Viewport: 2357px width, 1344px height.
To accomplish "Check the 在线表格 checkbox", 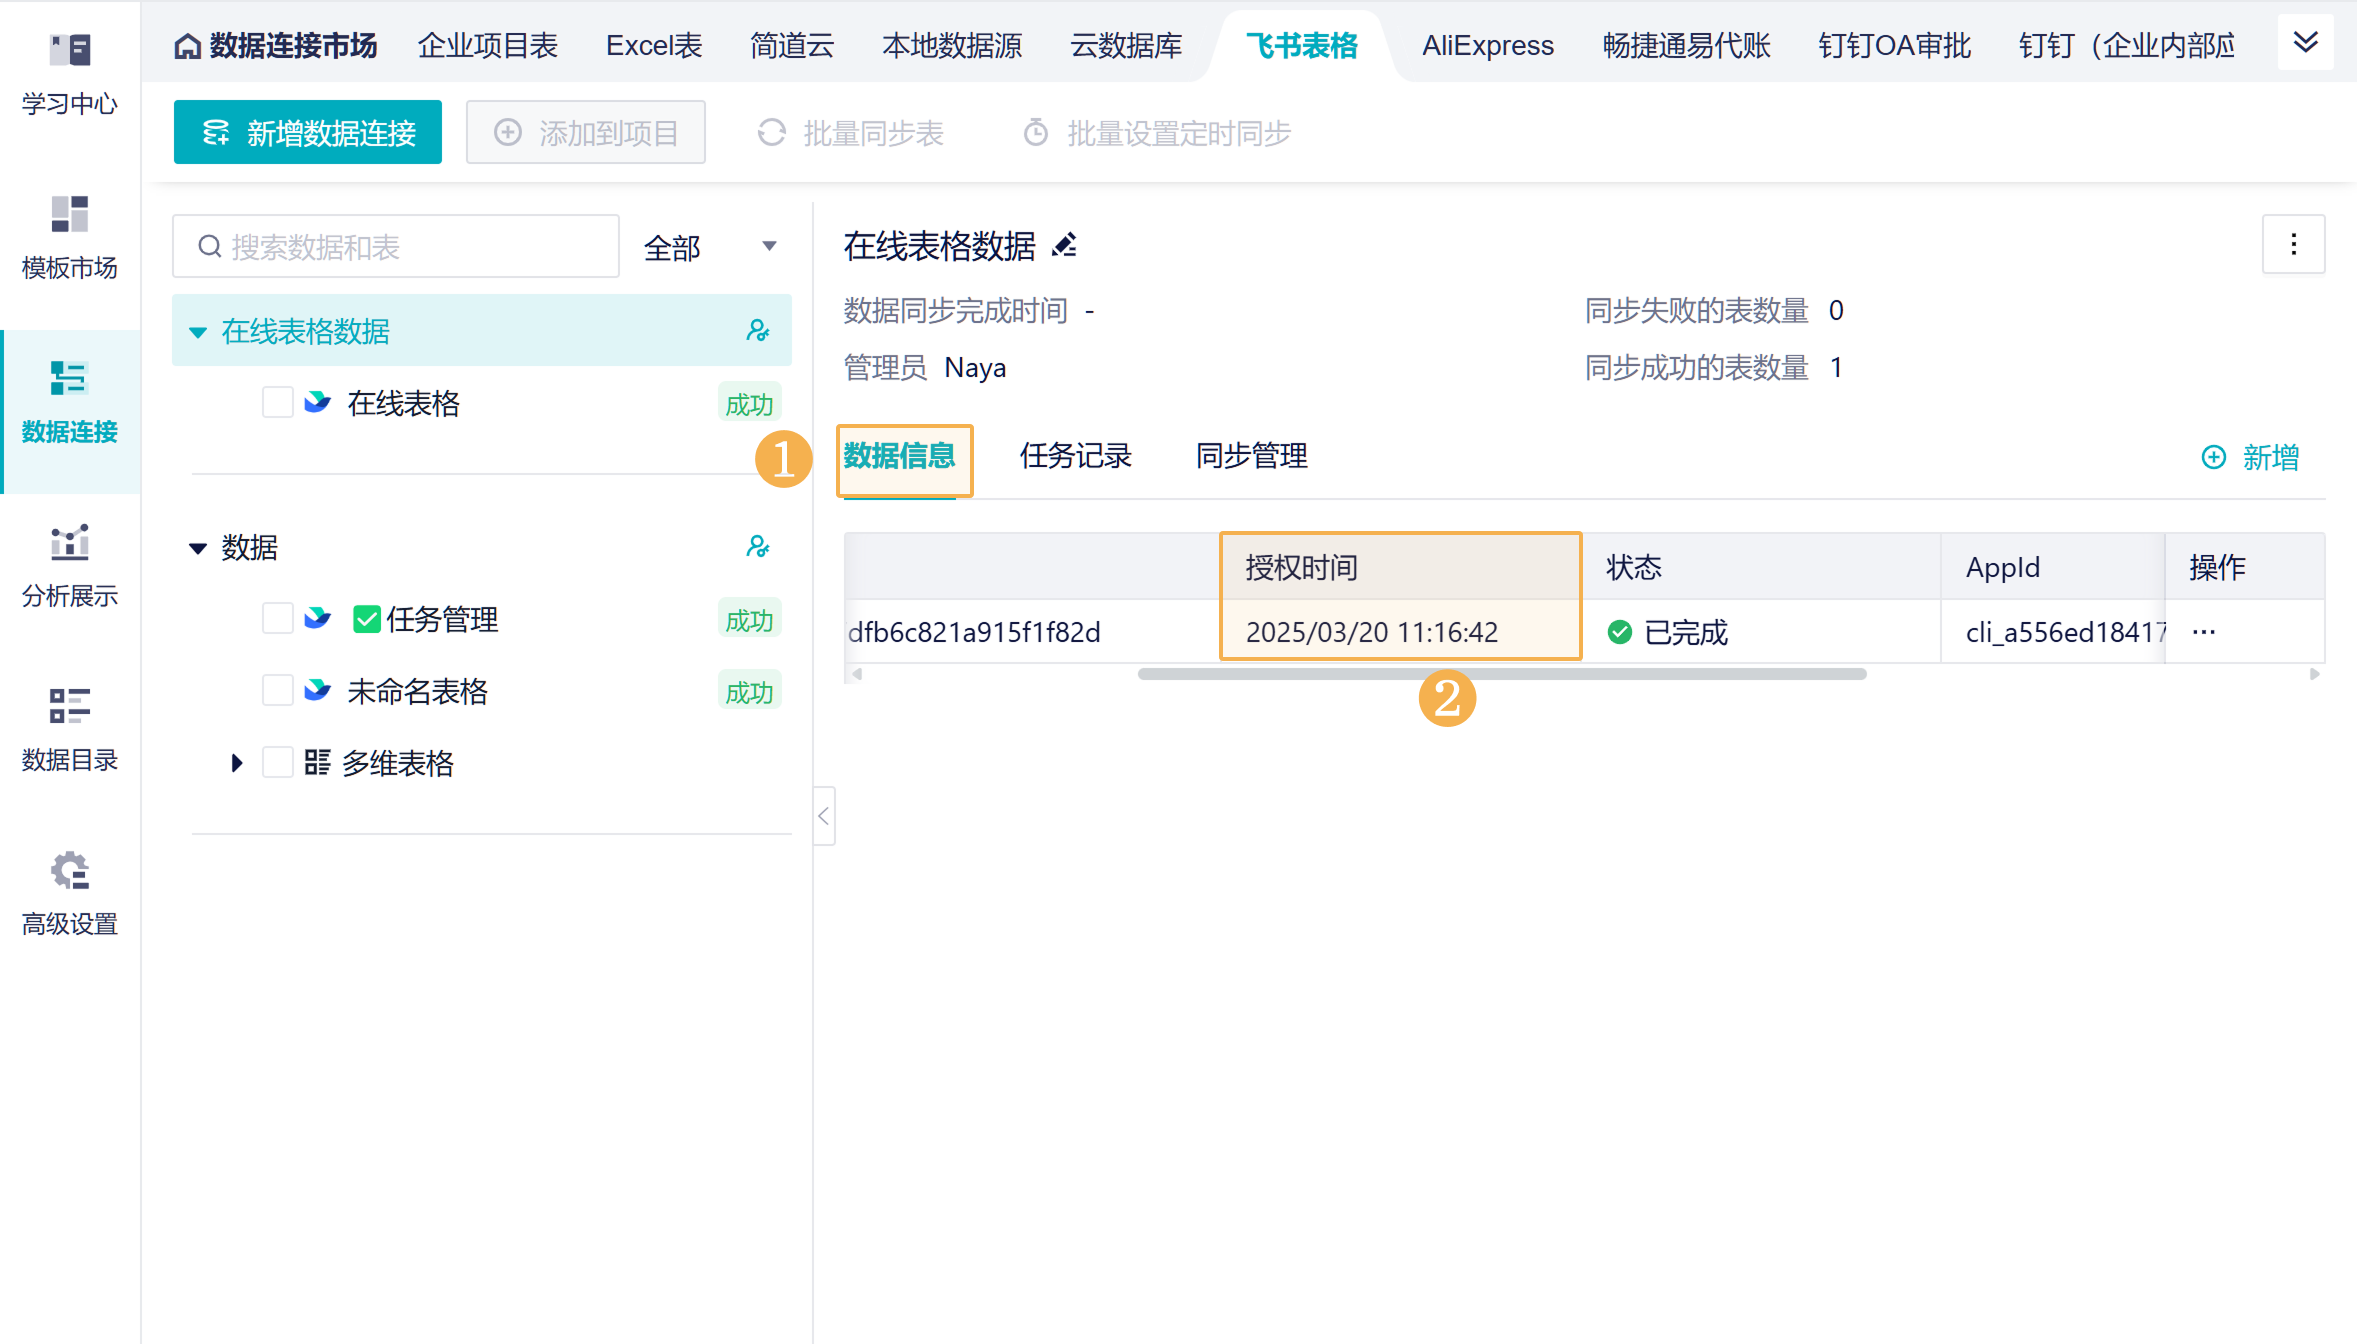I will click(277, 403).
